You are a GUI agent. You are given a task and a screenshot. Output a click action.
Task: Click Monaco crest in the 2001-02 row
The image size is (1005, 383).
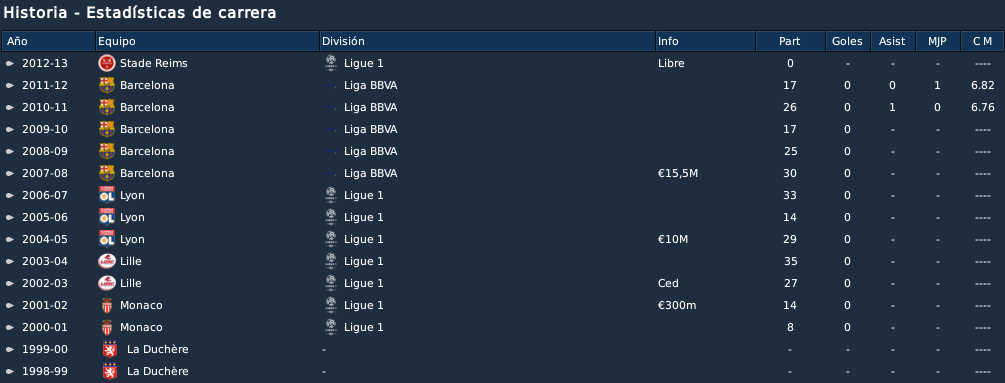tap(106, 306)
